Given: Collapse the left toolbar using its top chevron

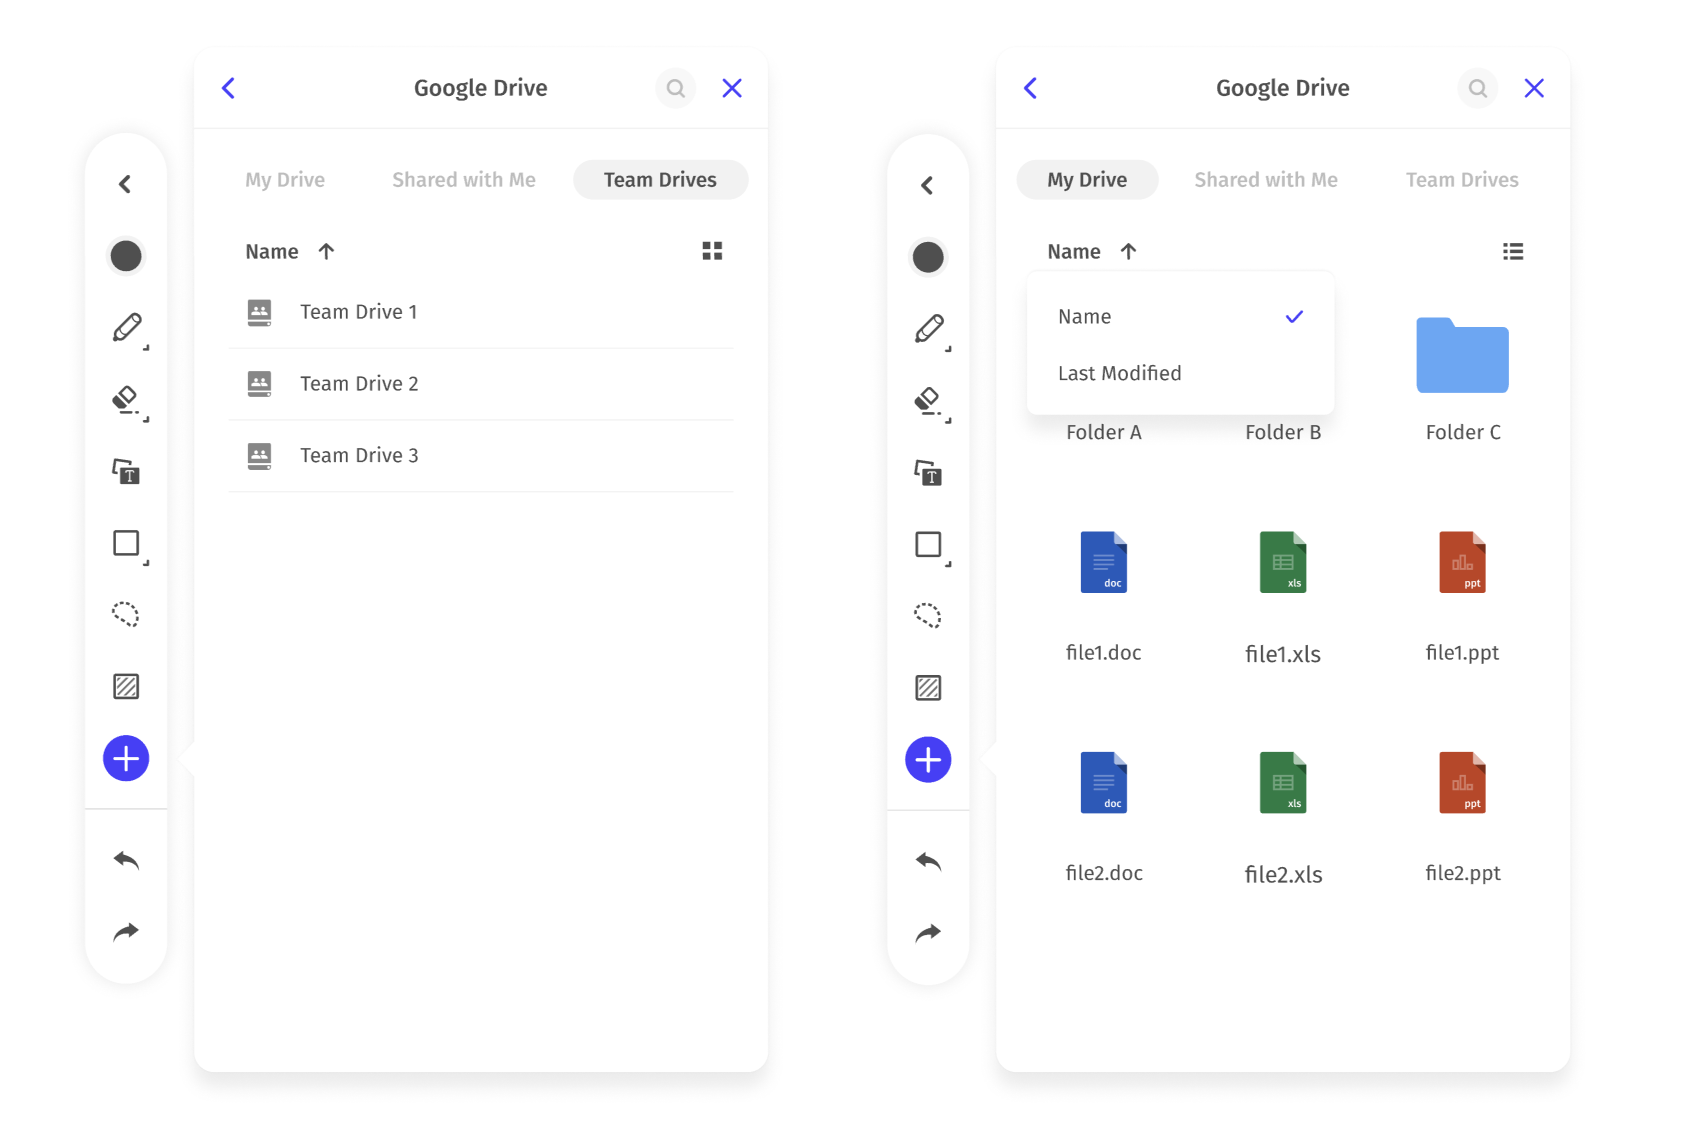Looking at the screenshot, I should coord(125,184).
